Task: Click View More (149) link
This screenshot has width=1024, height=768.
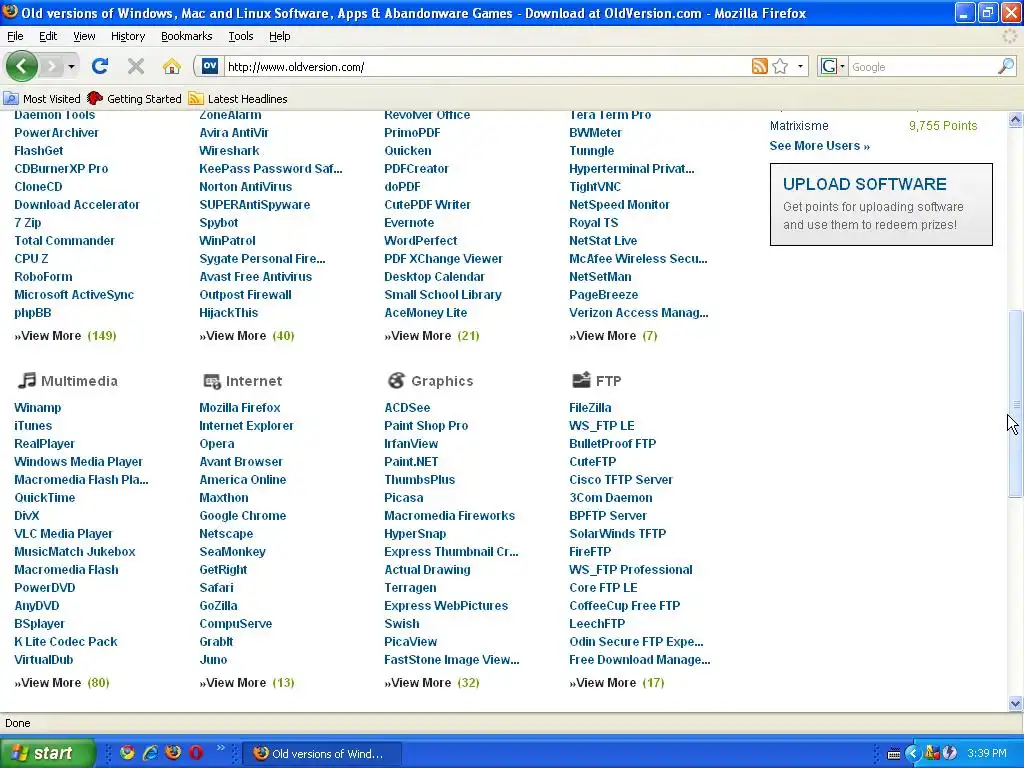Action: (65, 336)
